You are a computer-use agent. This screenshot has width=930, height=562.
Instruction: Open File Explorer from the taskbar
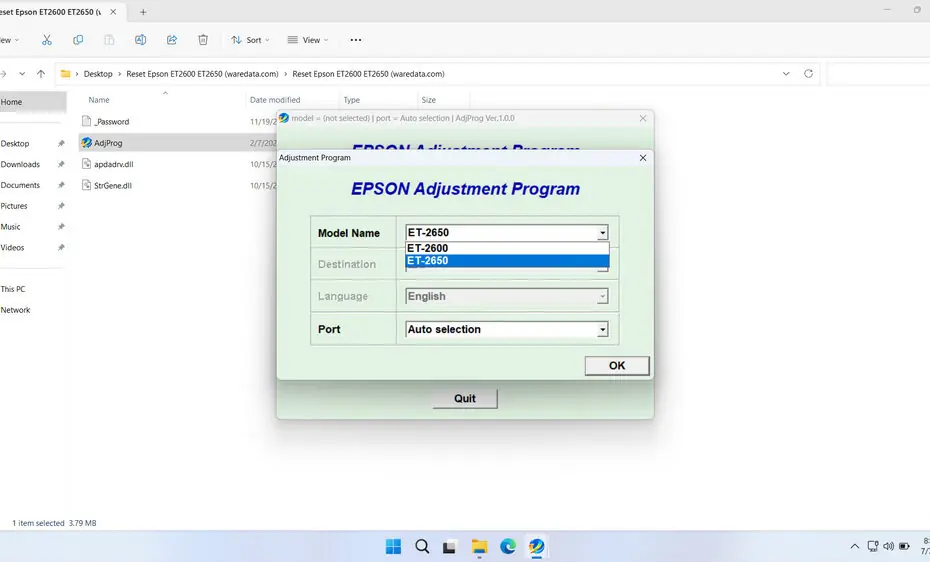pos(479,546)
